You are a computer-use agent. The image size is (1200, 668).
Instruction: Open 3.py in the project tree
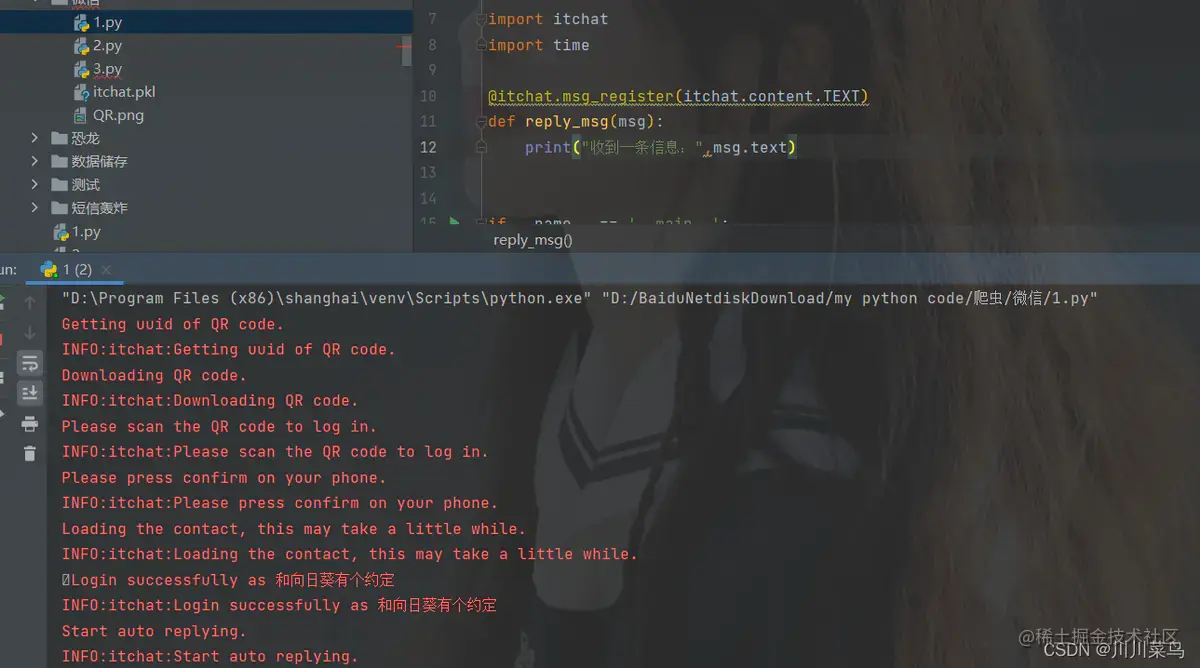click(x=107, y=69)
